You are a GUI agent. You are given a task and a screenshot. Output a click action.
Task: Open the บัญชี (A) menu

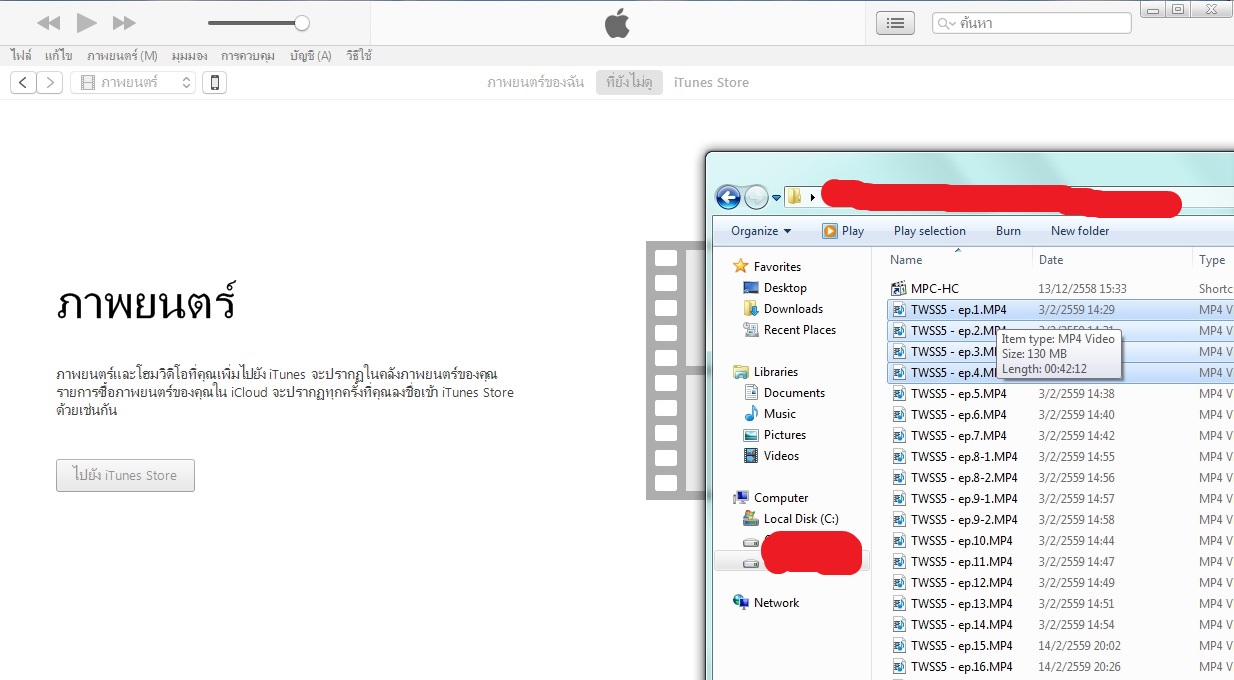(x=311, y=56)
